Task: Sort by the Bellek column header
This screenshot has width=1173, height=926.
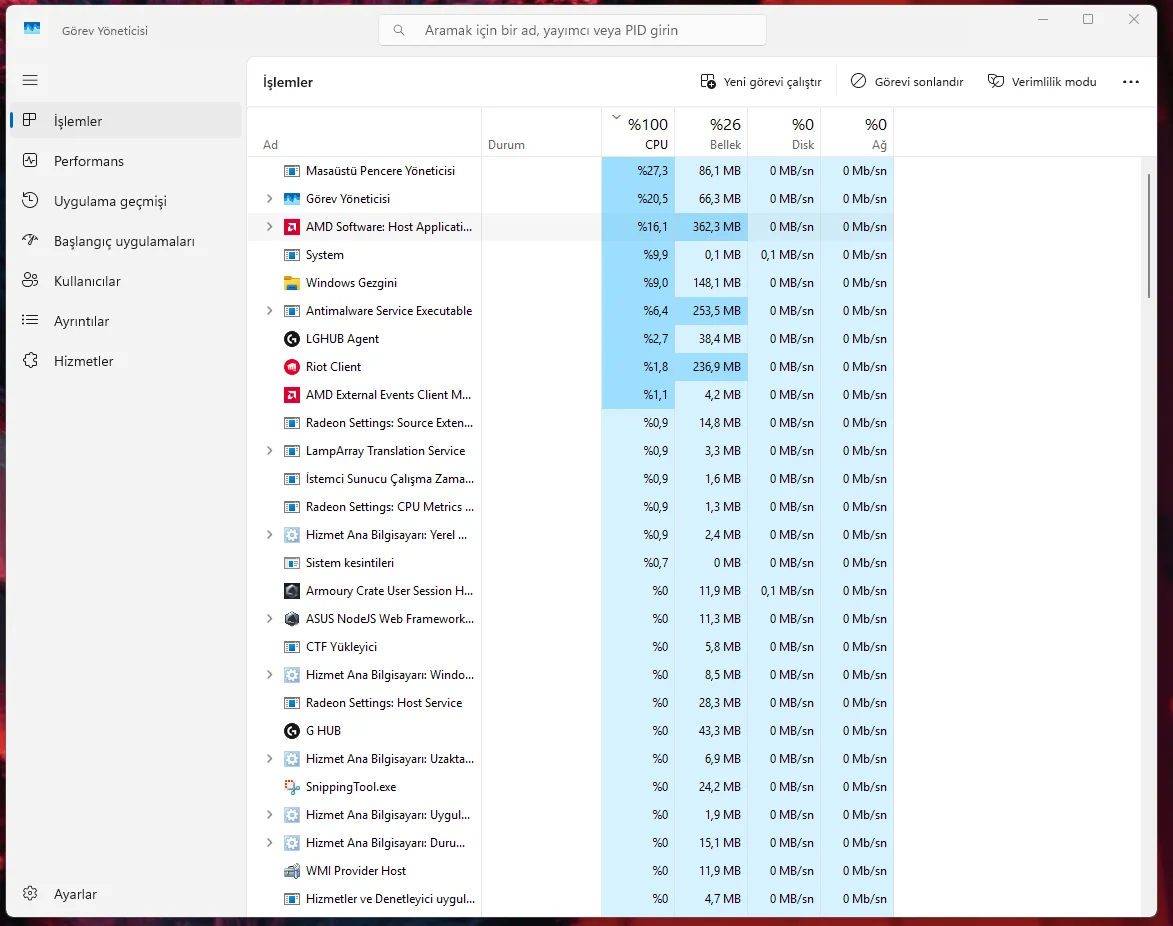Action: tap(711, 132)
